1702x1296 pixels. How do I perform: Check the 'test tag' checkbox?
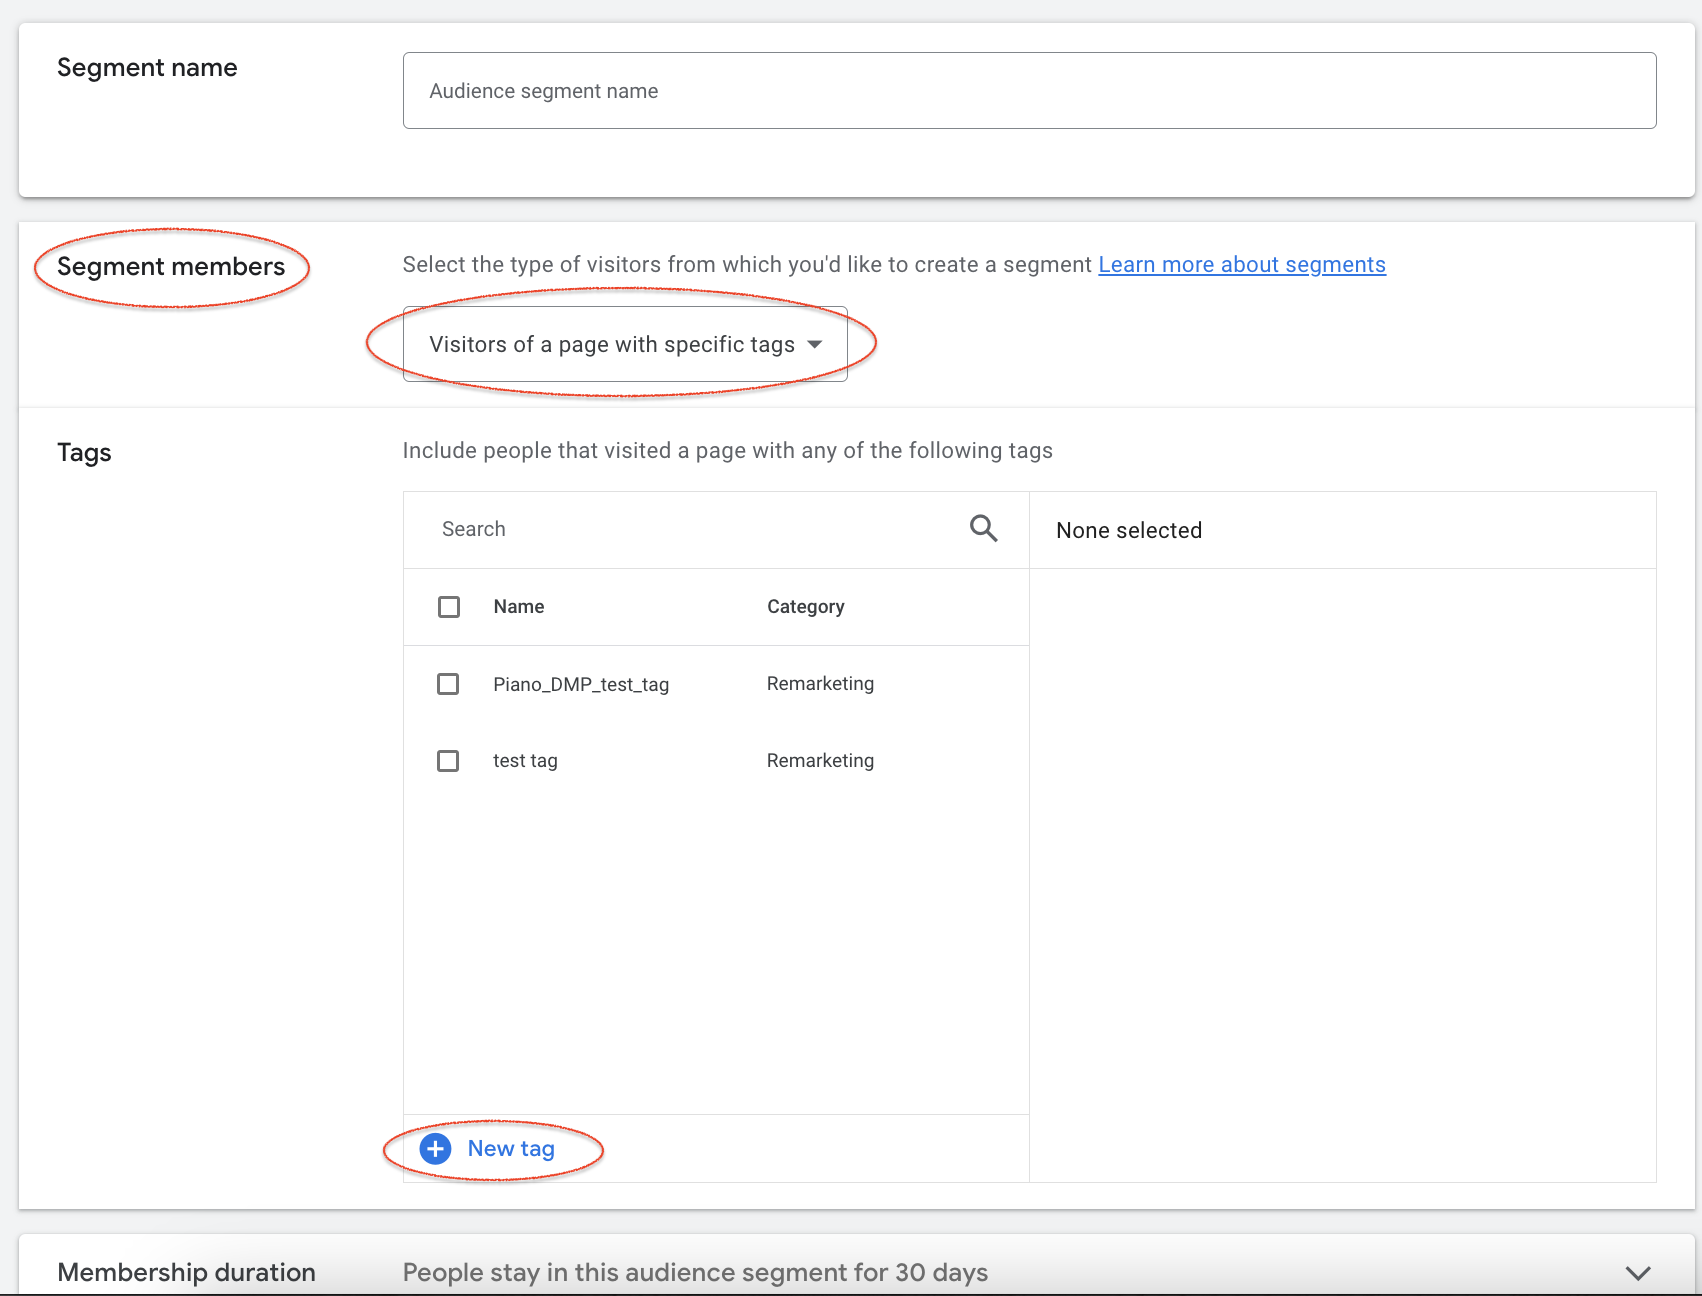[448, 761]
